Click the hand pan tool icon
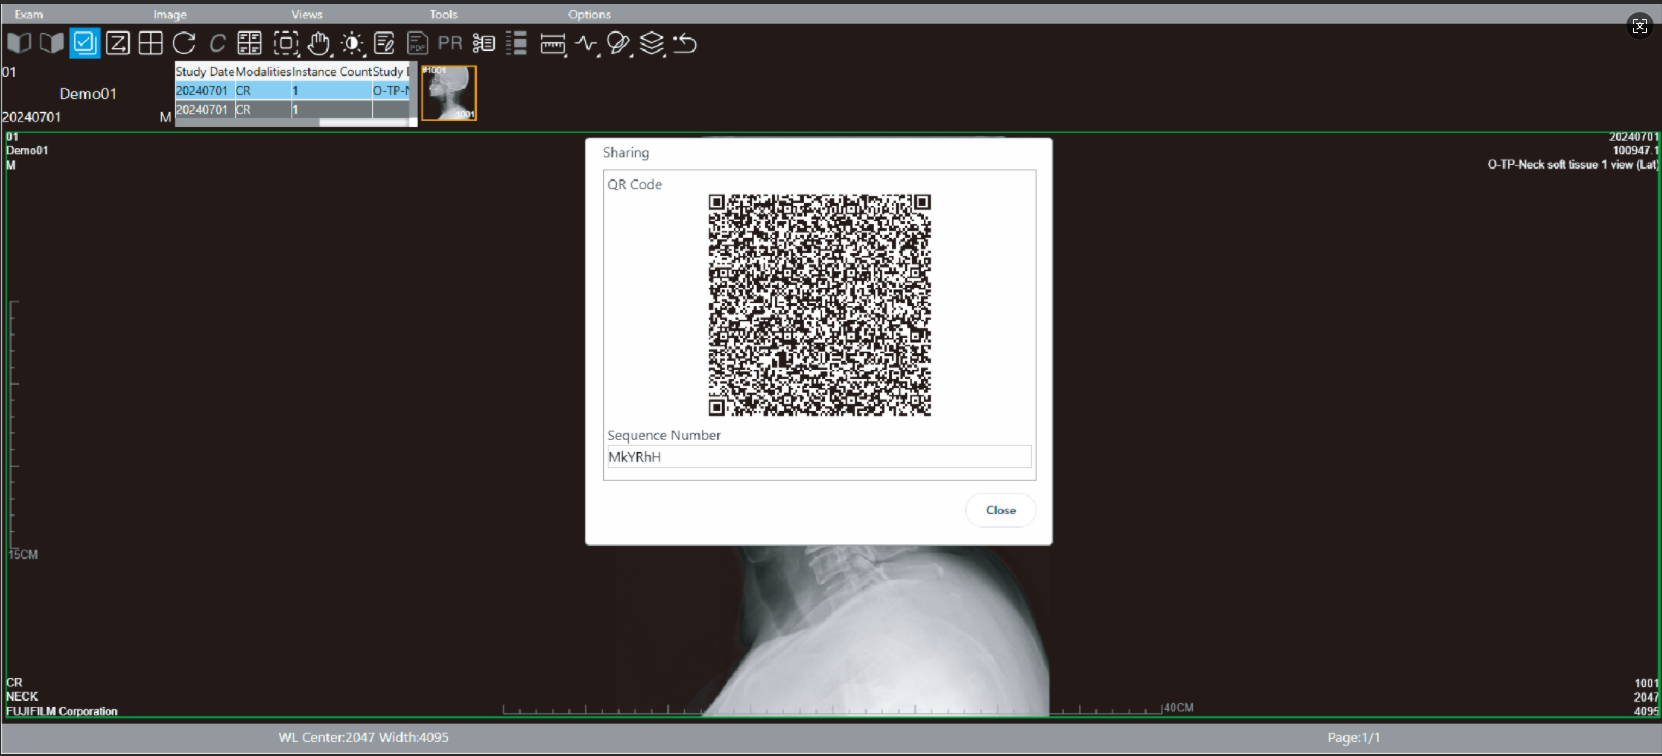 tap(319, 43)
